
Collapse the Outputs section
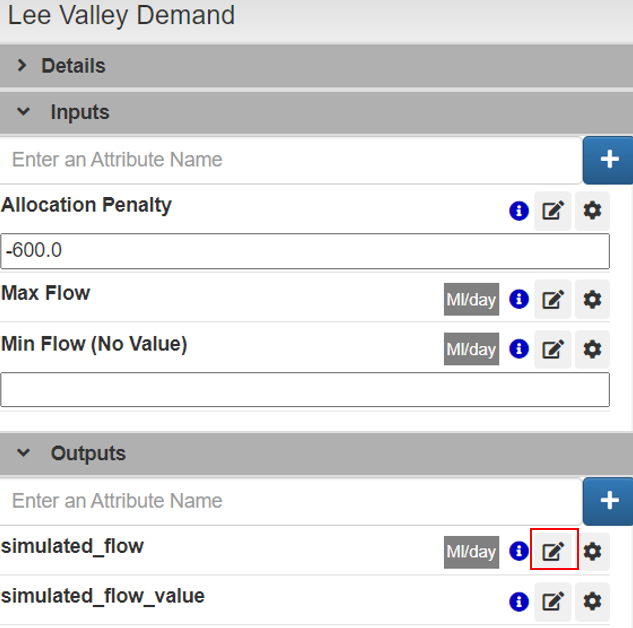(x=24, y=453)
